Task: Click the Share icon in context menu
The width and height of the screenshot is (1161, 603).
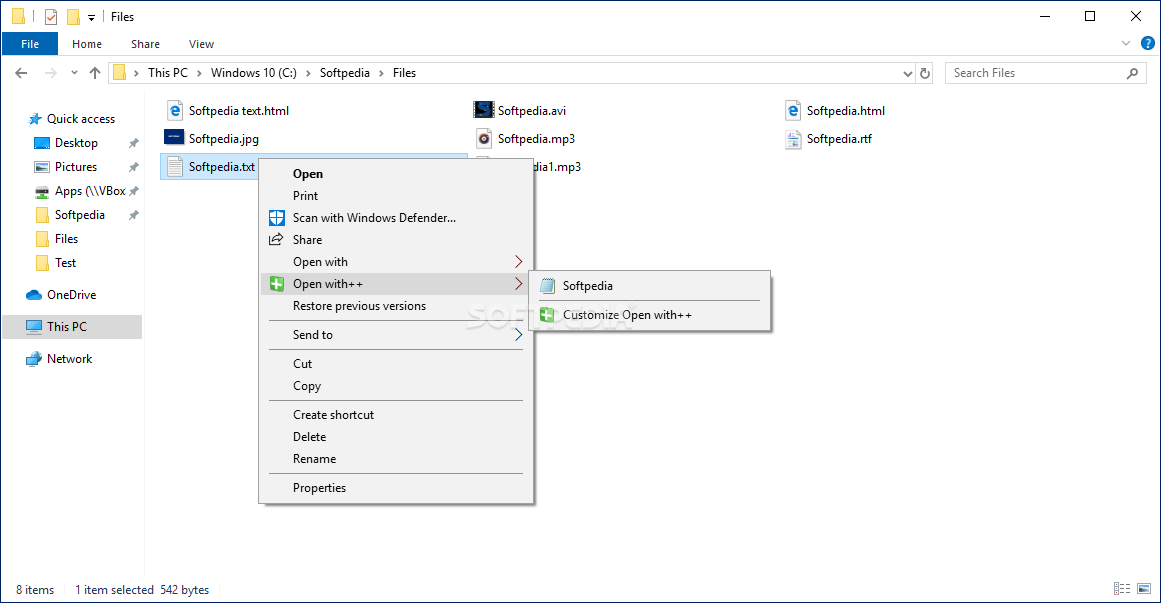Action: click(276, 239)
